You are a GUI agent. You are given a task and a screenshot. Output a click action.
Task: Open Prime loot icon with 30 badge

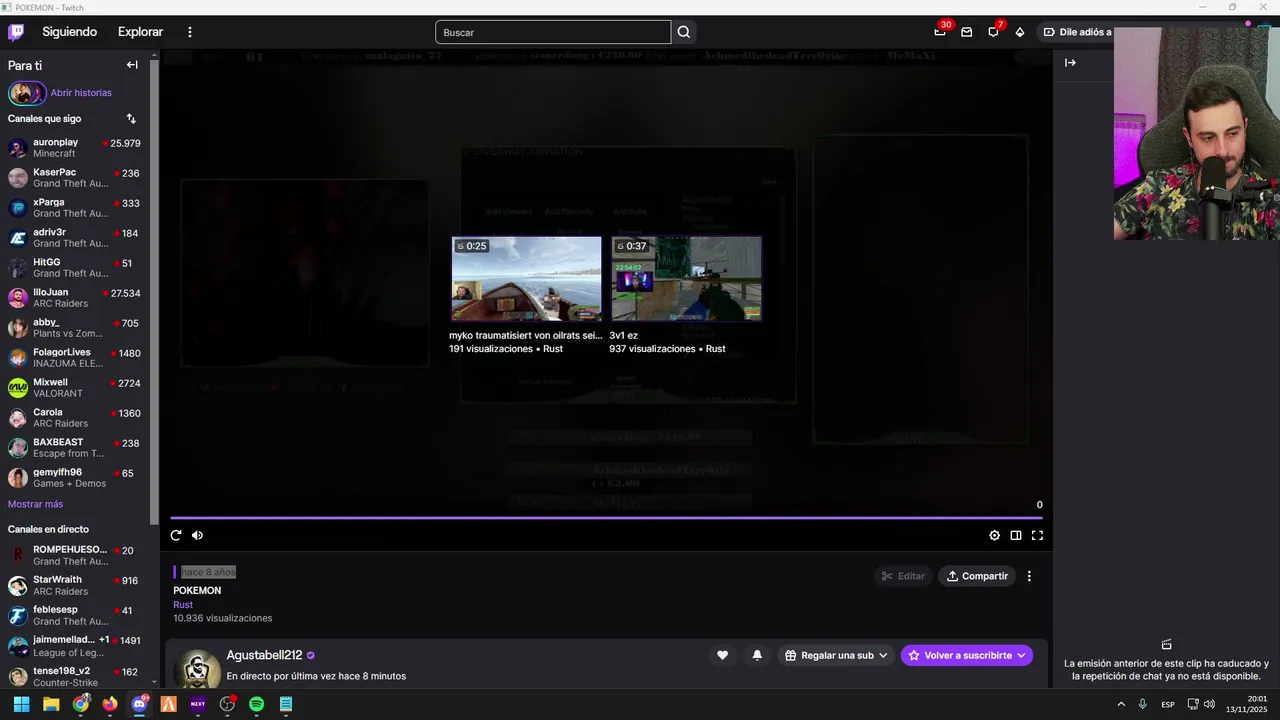point(940,32)
